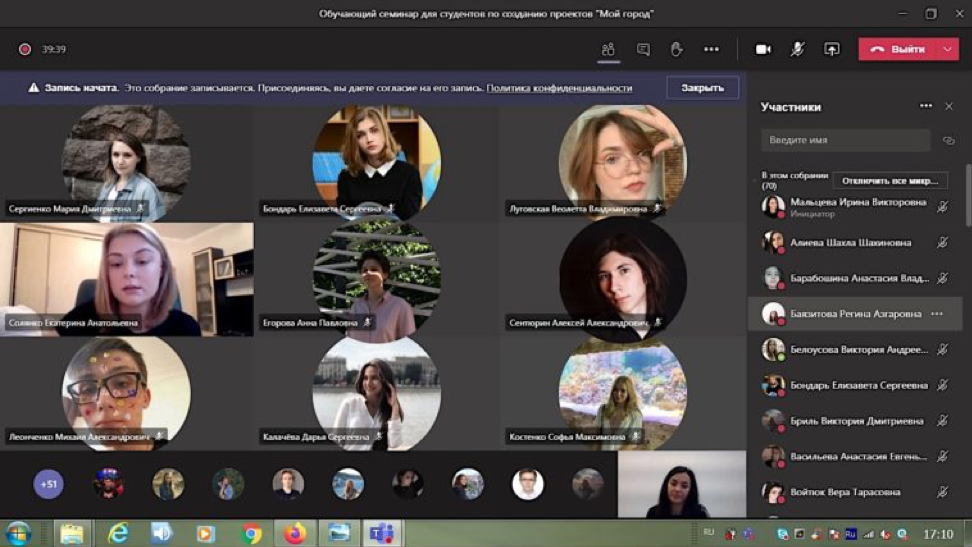Open more actions ellipsis in meeting toolbar

click(x=711, y=49)
